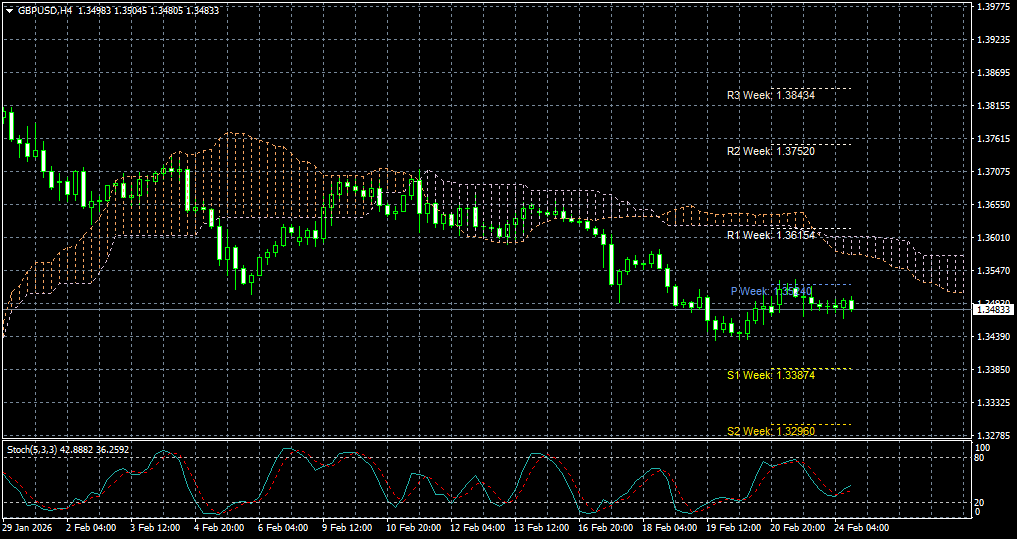Screen dimensions: 1017x539
Task: Click the 12 Feb 04:00 time label
Action: coord(478,528)
